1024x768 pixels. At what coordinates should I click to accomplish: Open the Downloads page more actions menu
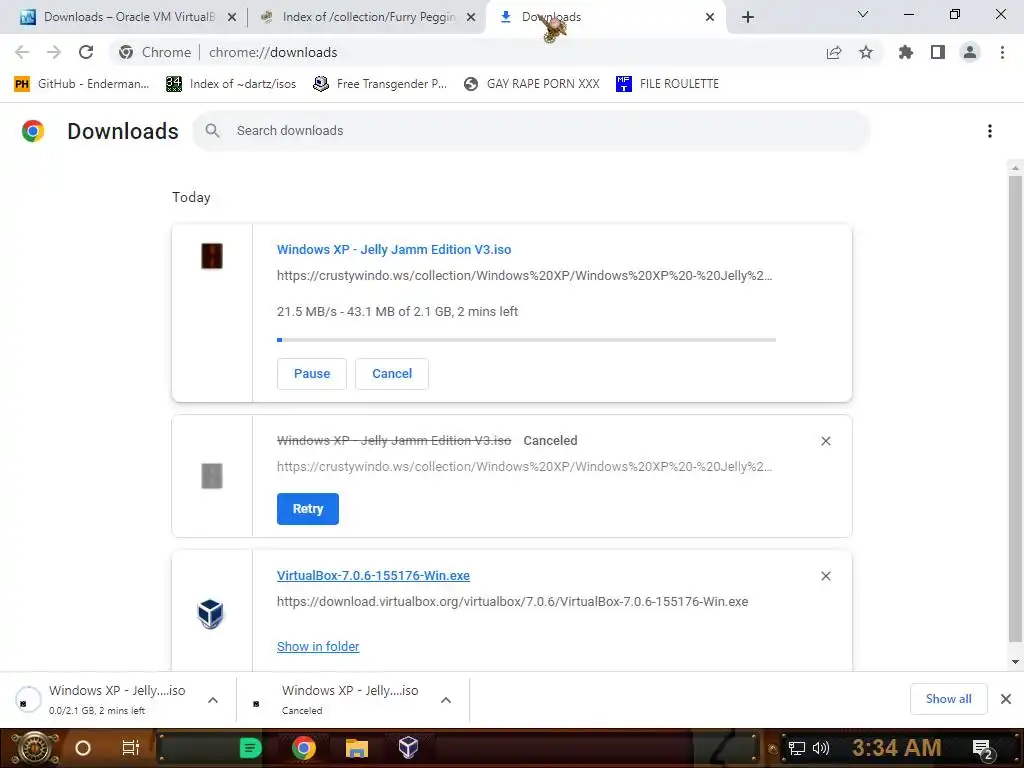coord(990,131)
